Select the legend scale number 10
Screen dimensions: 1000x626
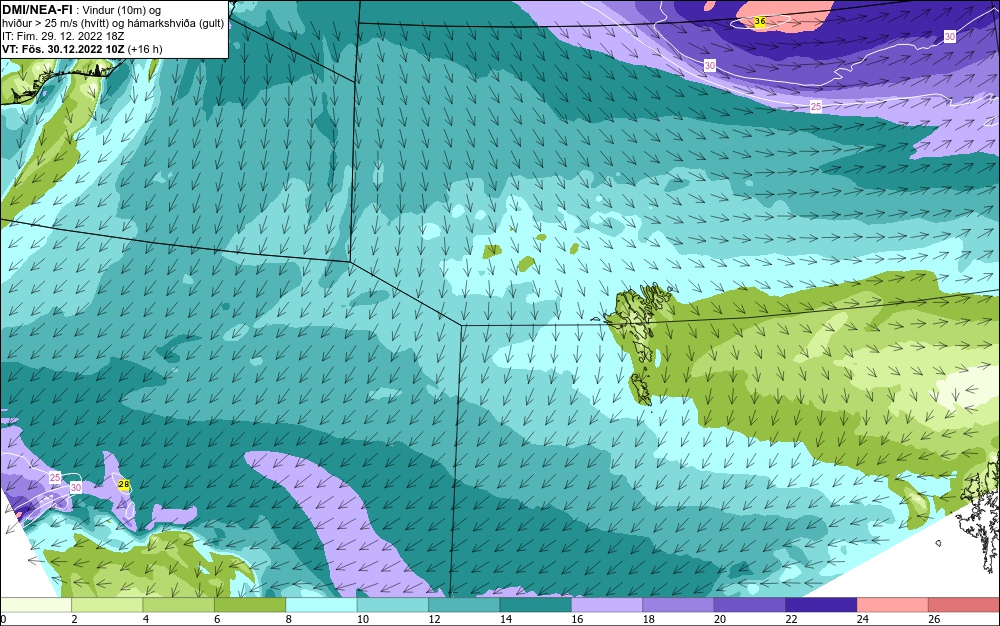(363, 619)
